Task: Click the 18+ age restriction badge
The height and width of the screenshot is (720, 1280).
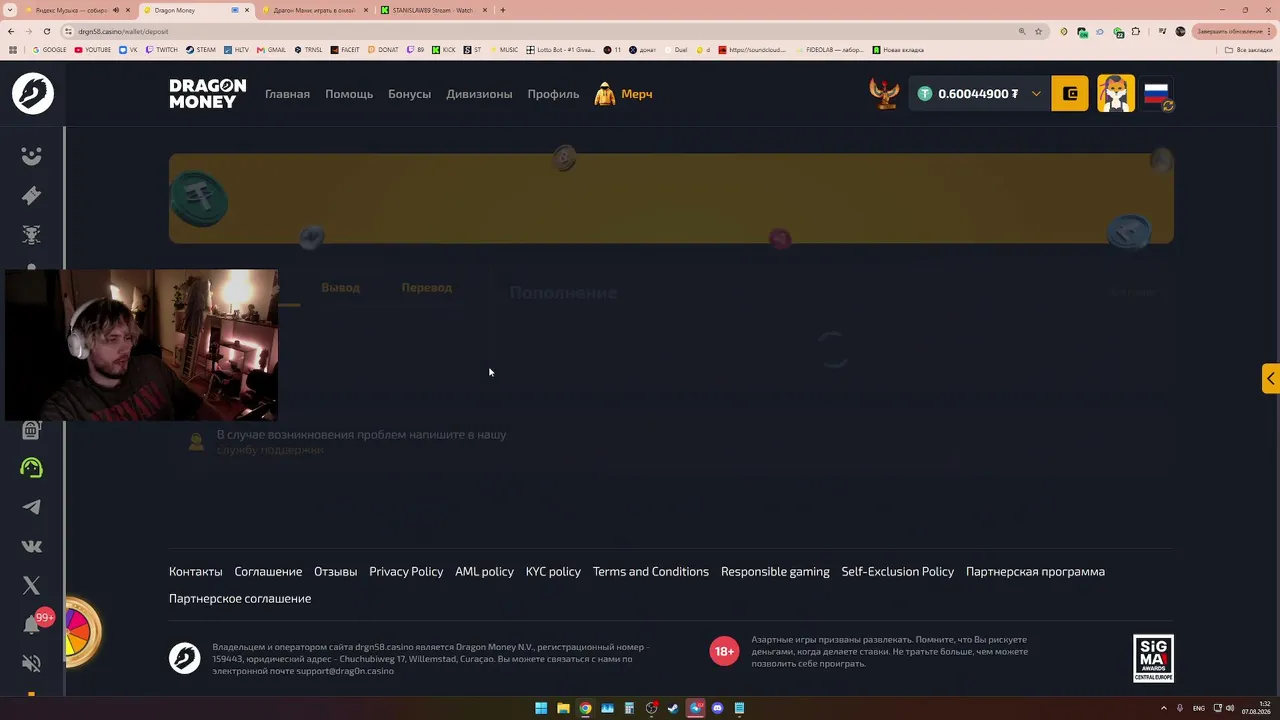Action: 724,651
